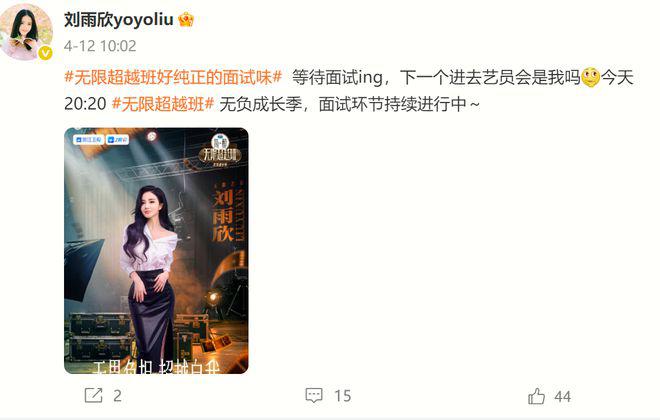
Task: Open the profile avatar of 刘雨欣yoyoliu
Action: [26, 33]
